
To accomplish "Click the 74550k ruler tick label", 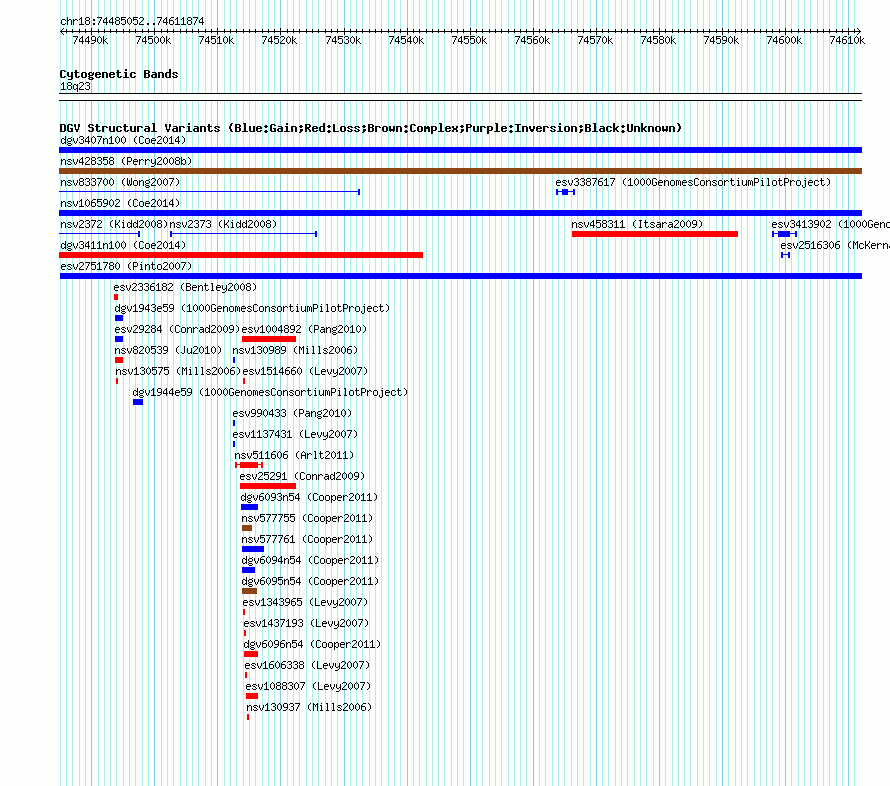I will (x=469, y=40).
